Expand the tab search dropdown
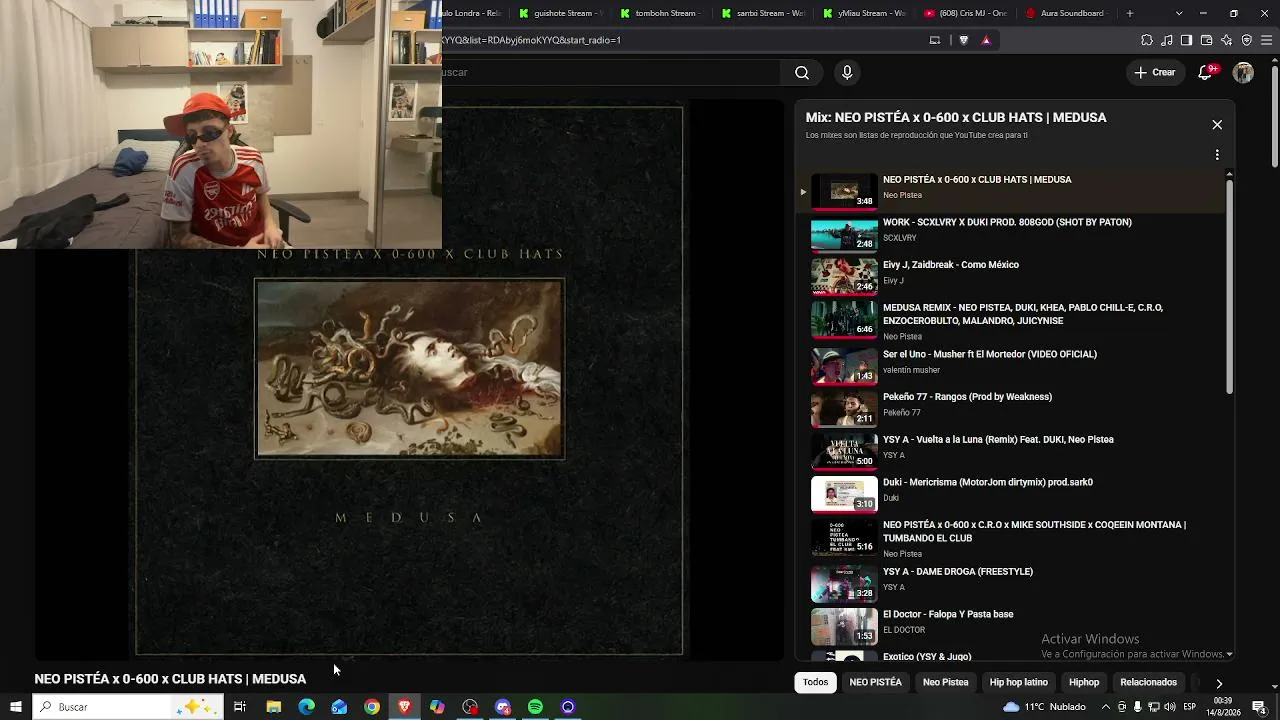 (x=1179, y=13)
